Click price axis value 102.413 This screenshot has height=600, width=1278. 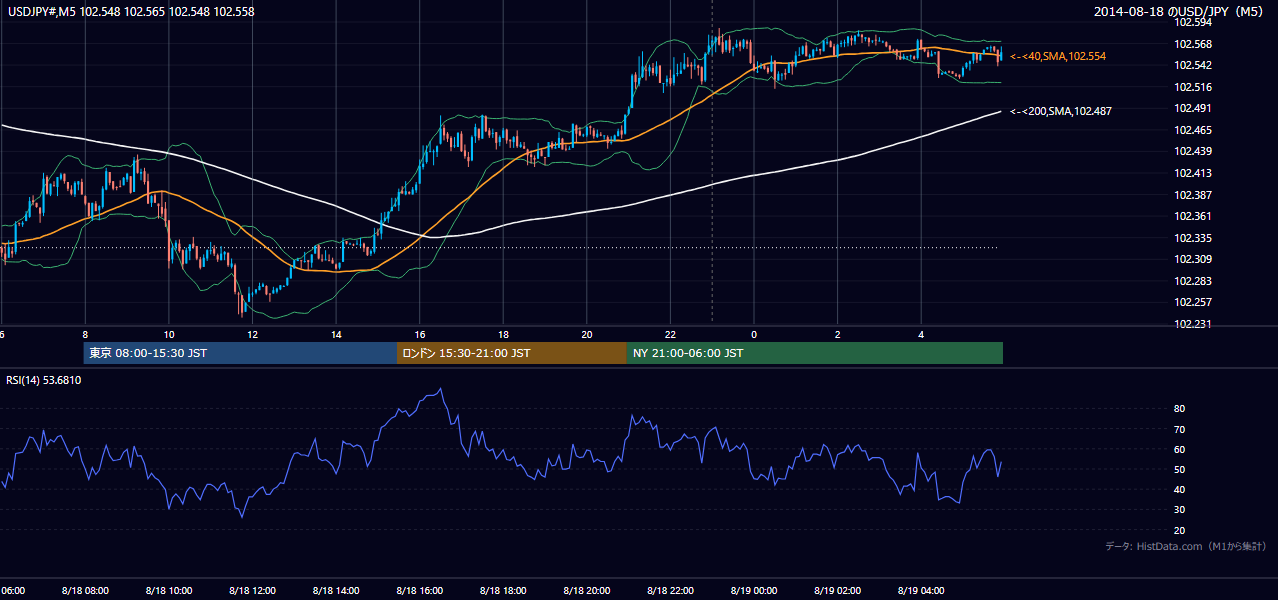(1193, 173)
